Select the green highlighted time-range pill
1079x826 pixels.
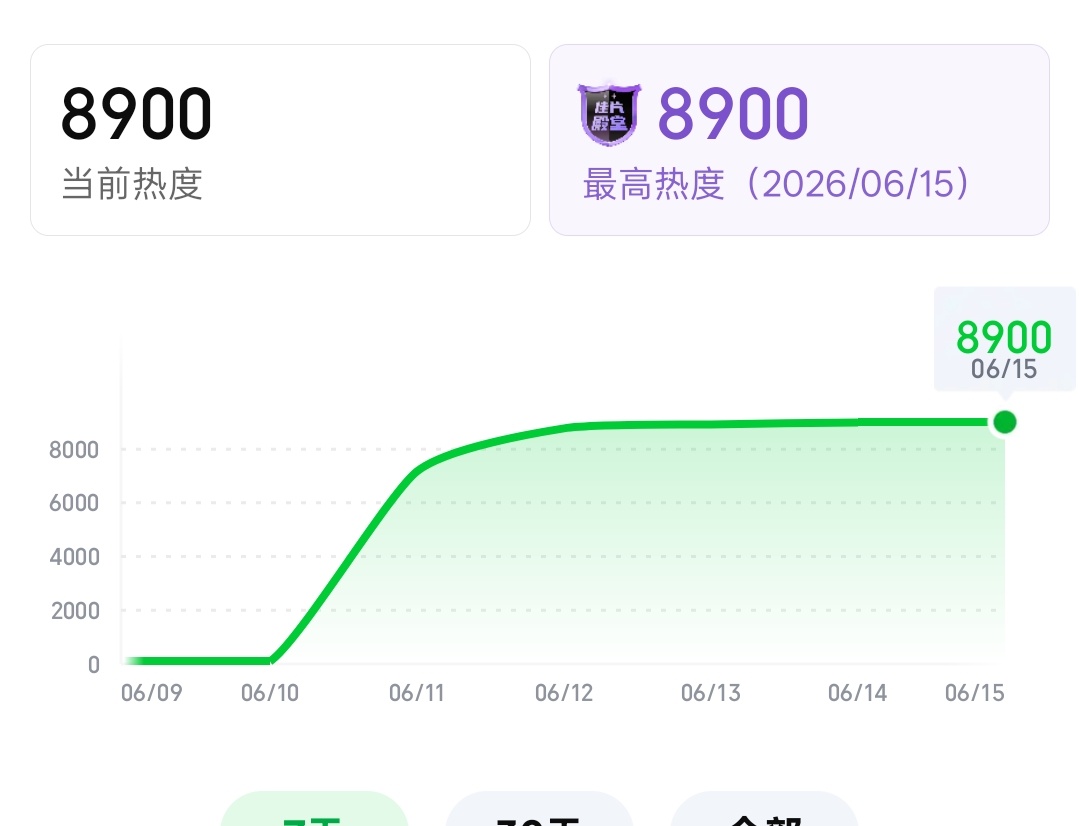click(x=314, y=809)
